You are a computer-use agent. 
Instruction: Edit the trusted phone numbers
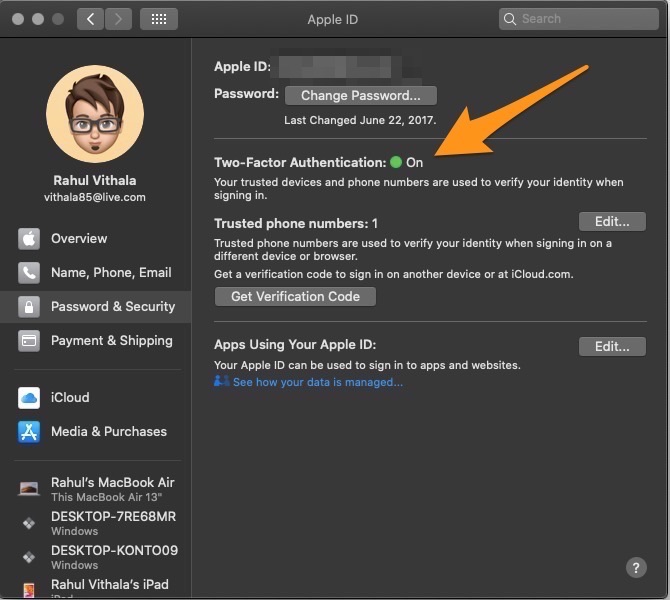pyautogui.click(x=612, y=221)
